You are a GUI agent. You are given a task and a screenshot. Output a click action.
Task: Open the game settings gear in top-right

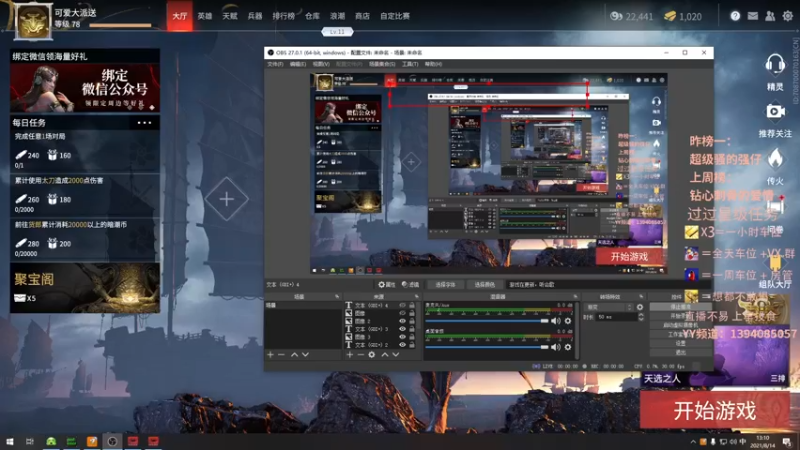(788, 16)
